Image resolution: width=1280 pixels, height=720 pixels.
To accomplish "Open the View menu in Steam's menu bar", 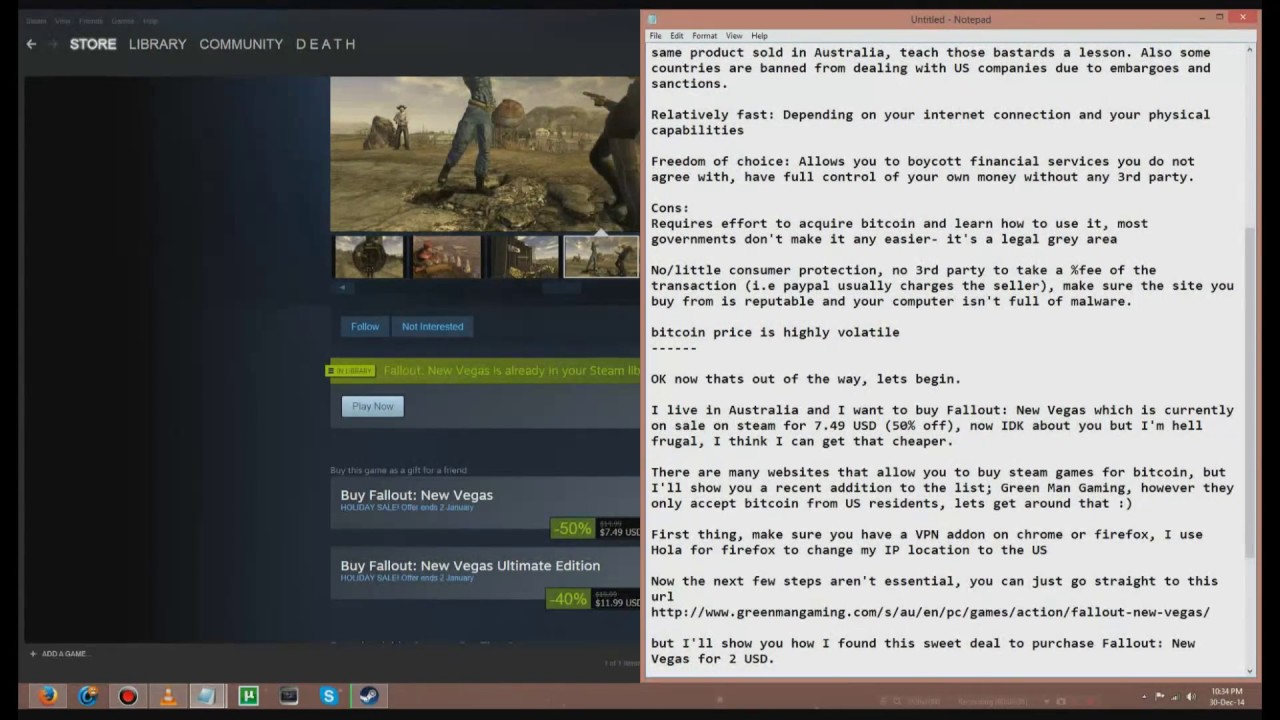I will 62,21.
